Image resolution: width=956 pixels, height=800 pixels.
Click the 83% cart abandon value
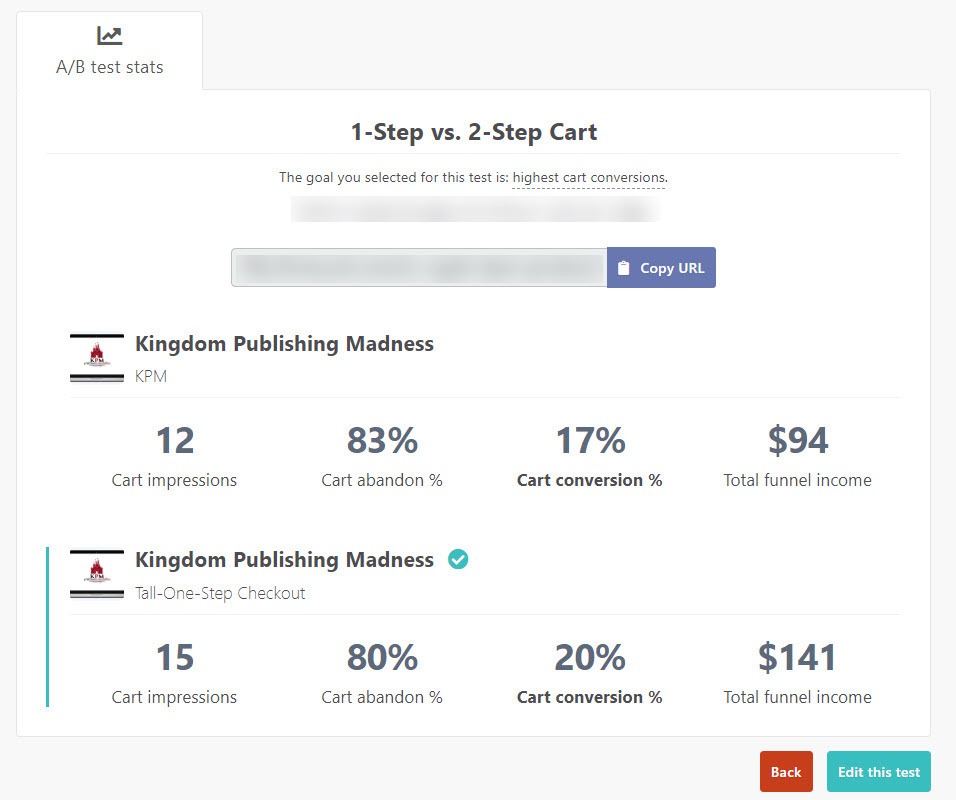coord(382,440)
